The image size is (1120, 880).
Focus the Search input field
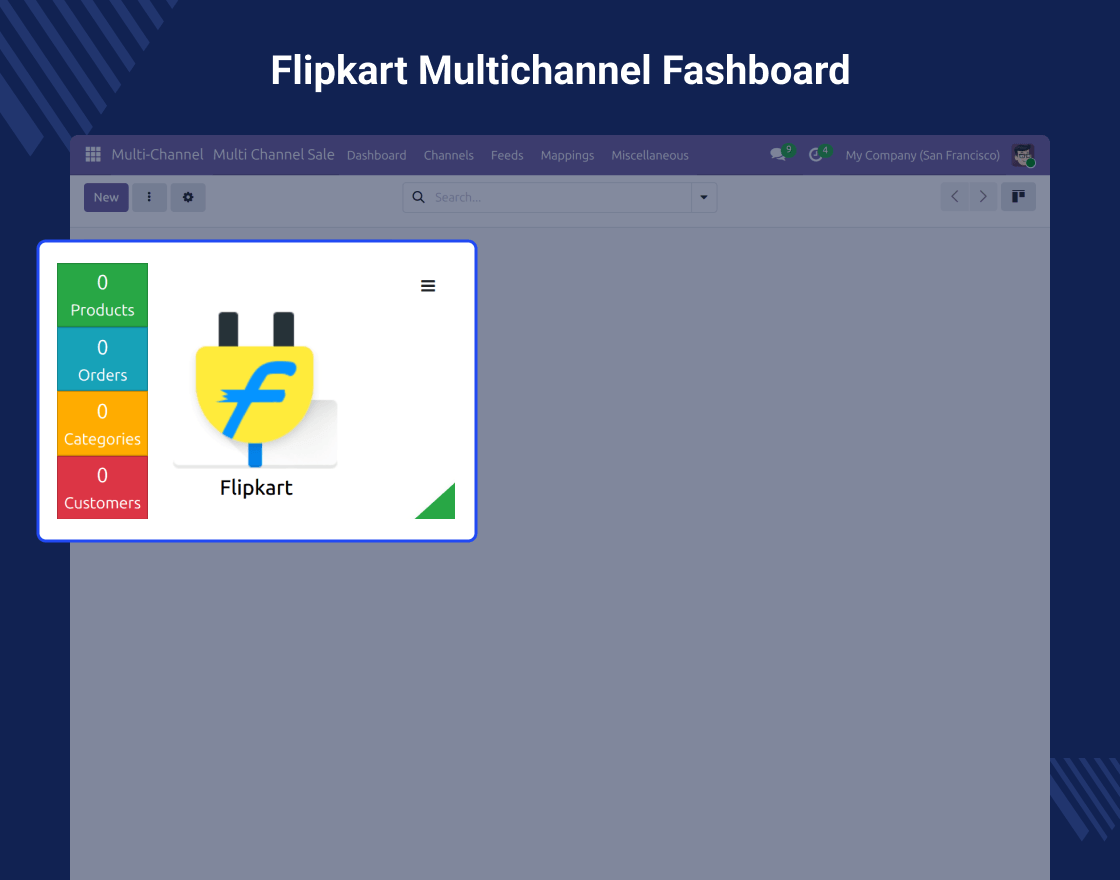coord(561,197)
